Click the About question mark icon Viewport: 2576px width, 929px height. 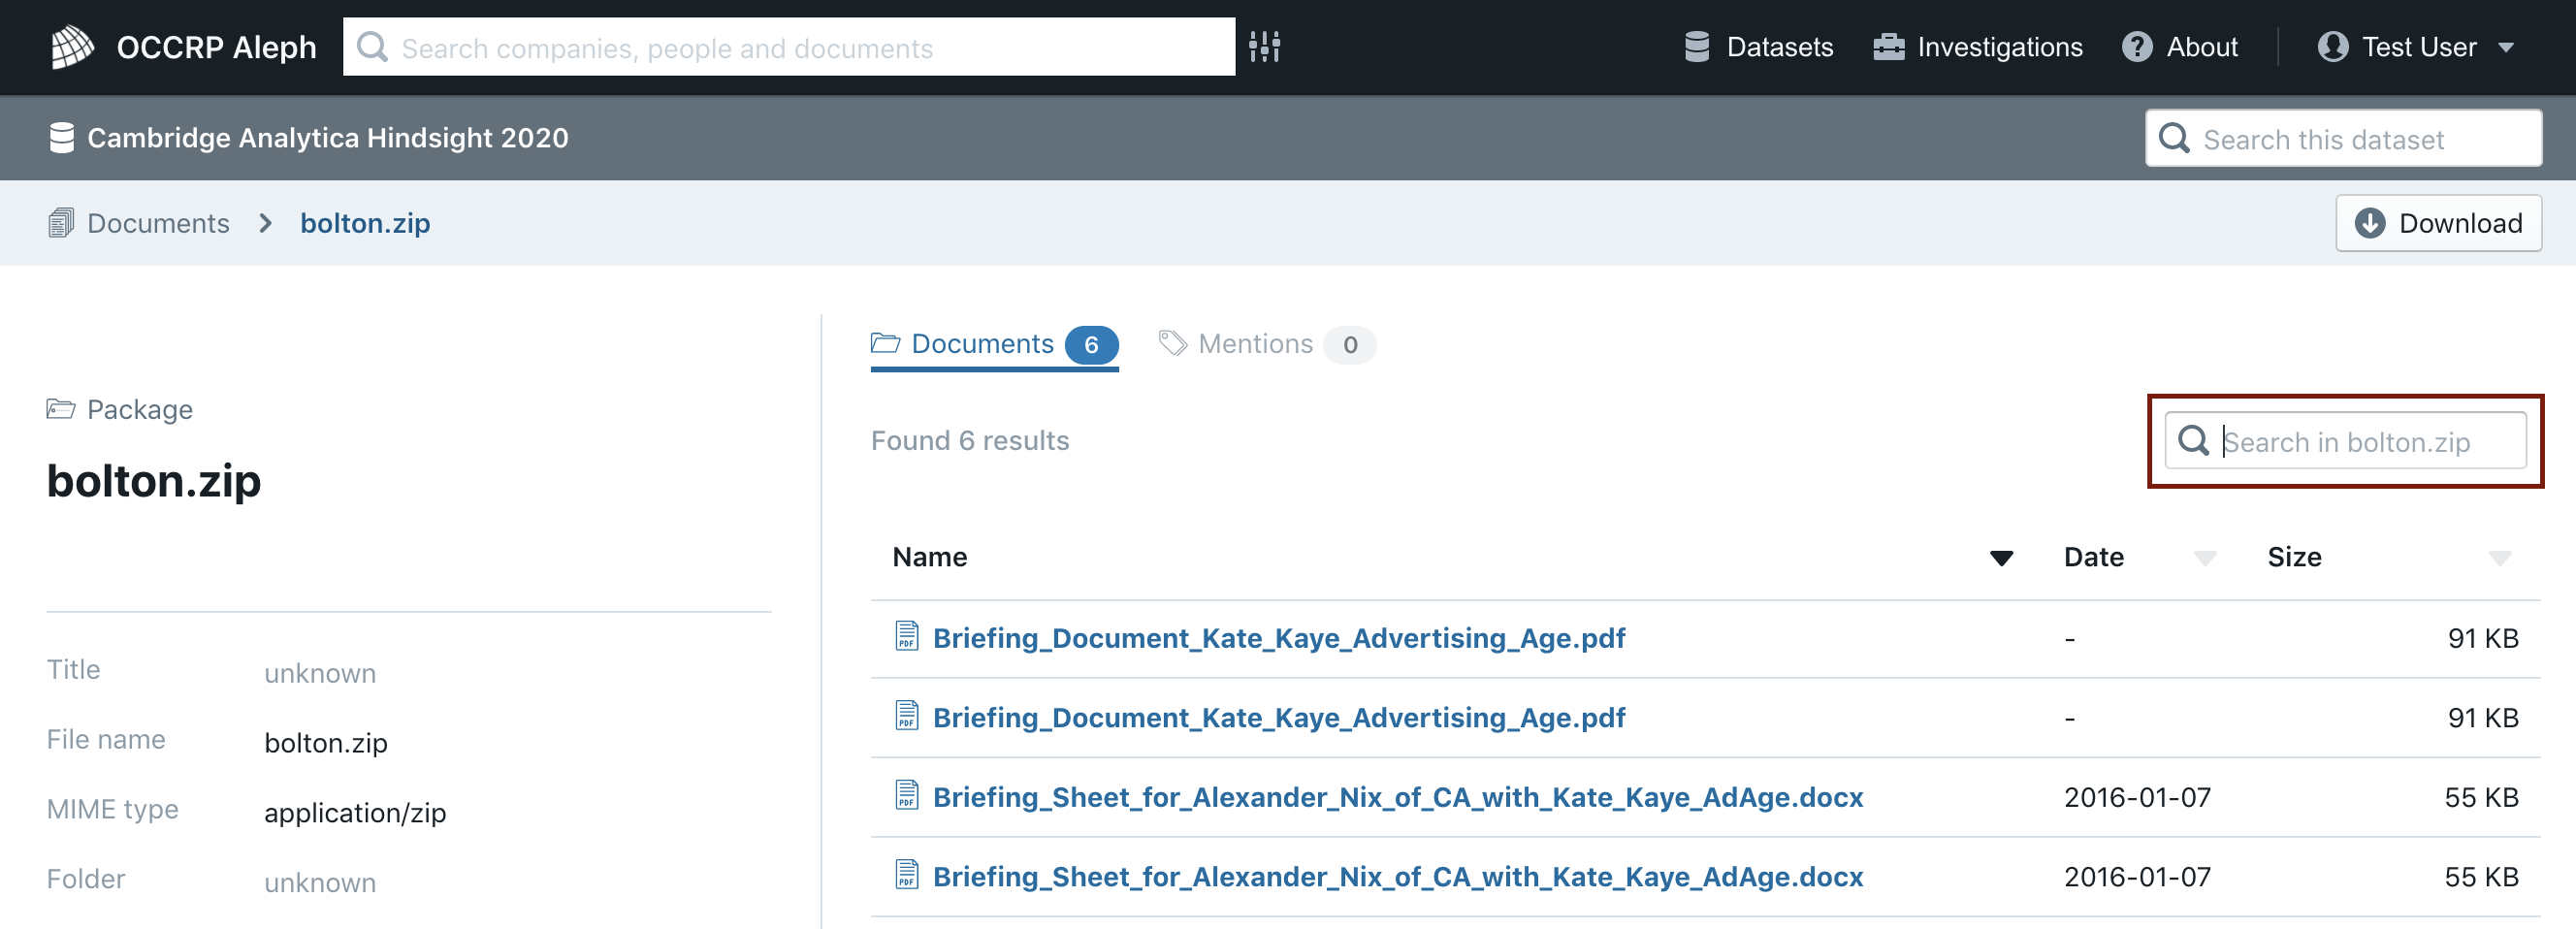pos(2137,47)
